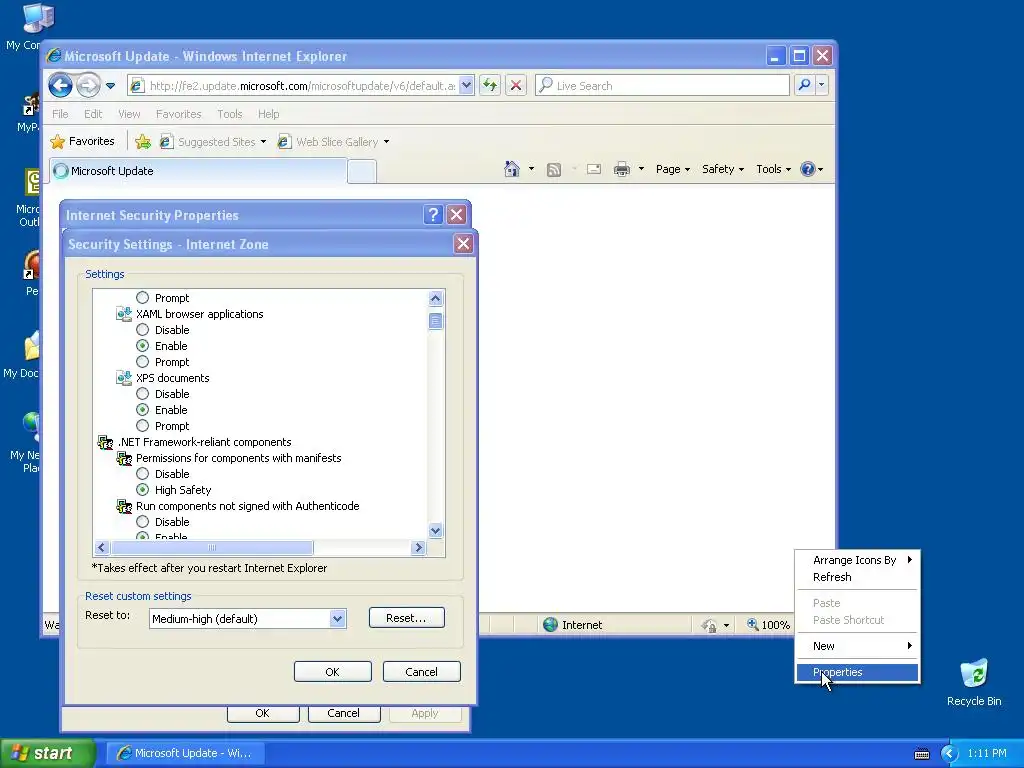Open the New submenu in context menu
This screenshot has width=1024, height=768.
(x=857, y=646)
